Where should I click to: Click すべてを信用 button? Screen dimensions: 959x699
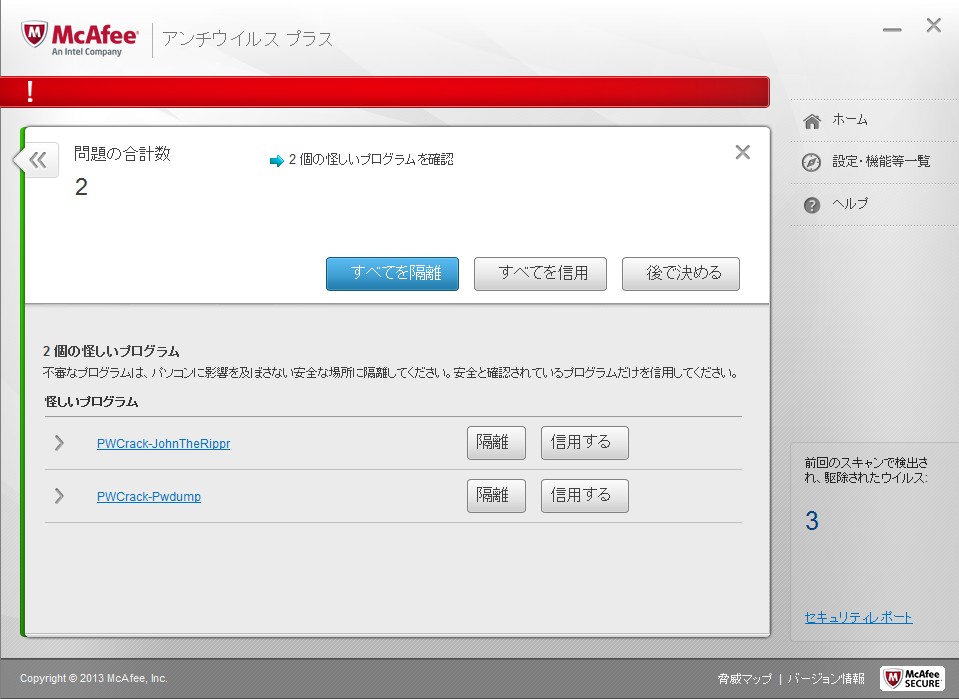540,273
